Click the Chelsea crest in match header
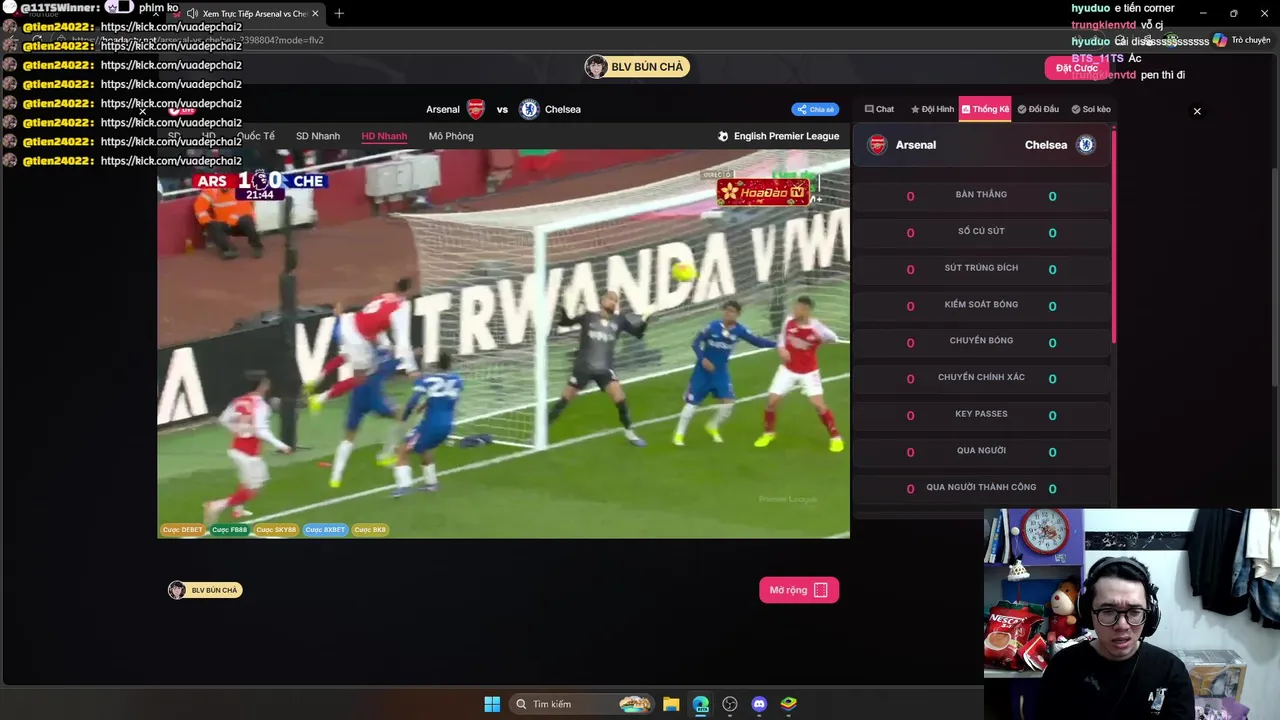This screenshot has height=720, width=1280. (529, 109)
